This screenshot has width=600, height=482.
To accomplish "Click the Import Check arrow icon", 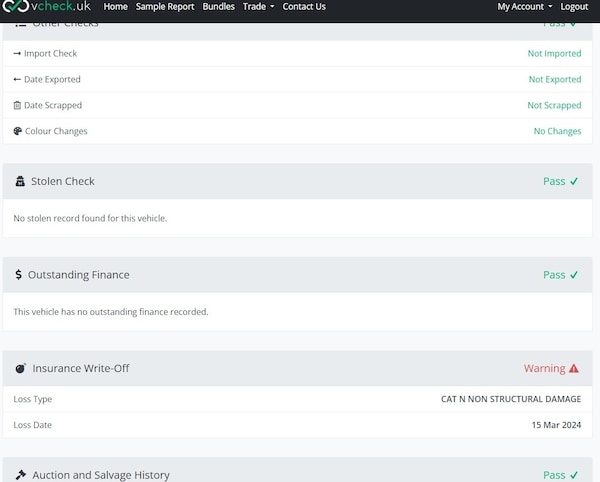I will 17,53.
